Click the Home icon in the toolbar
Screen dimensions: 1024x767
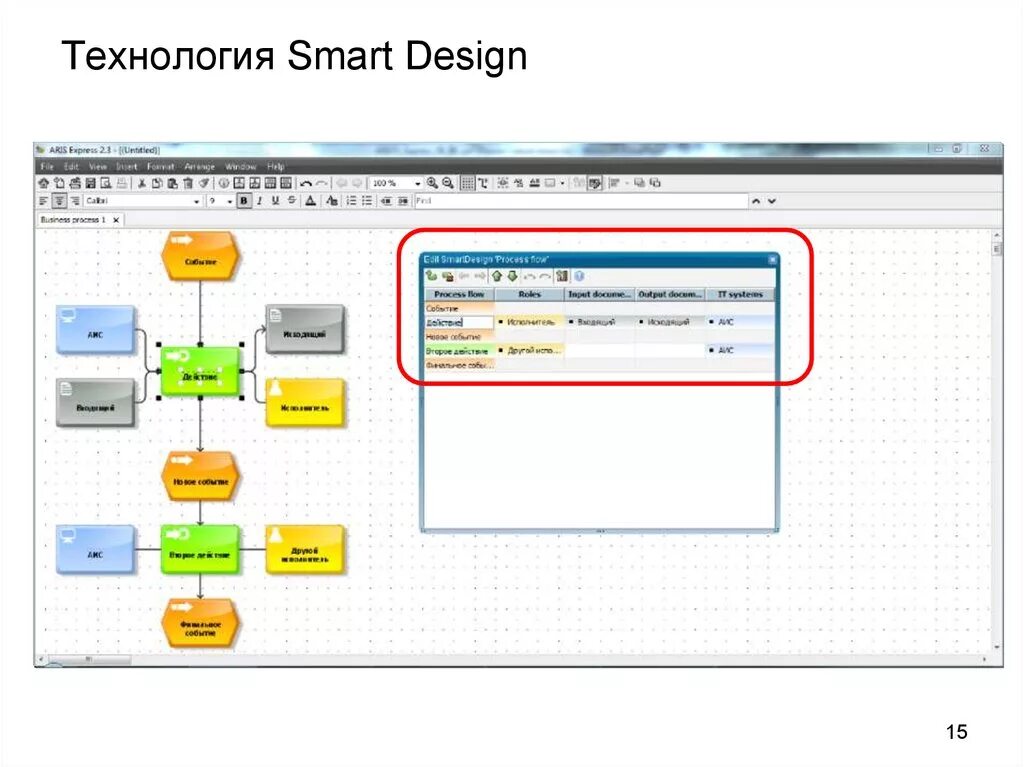(x=44, y=184)
